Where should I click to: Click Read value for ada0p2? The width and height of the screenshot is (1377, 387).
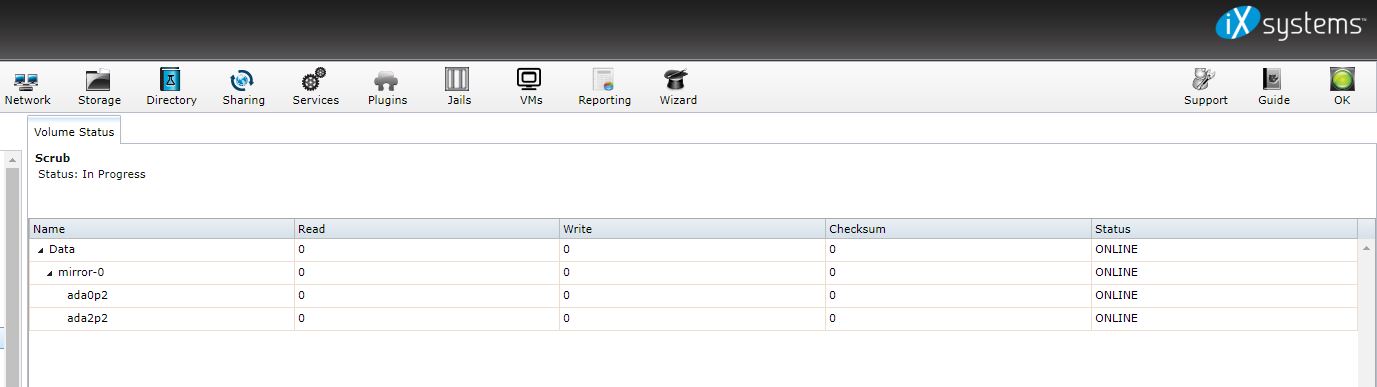[301, 295]
